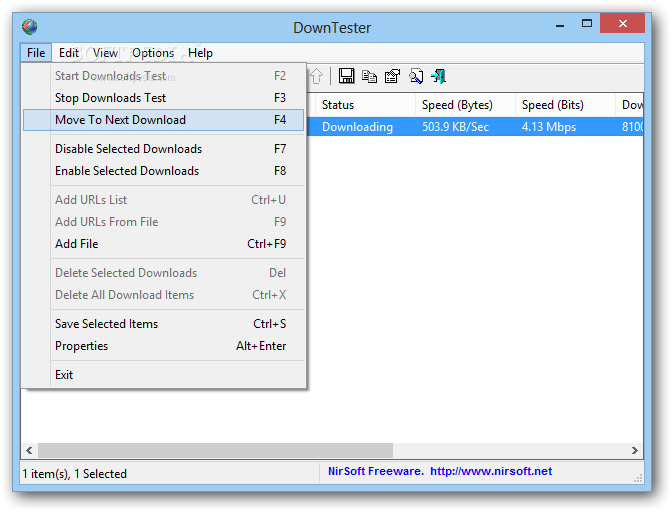Screen dimensions: 672x512
Task: Open the File menu
Action: pos(36,53)
